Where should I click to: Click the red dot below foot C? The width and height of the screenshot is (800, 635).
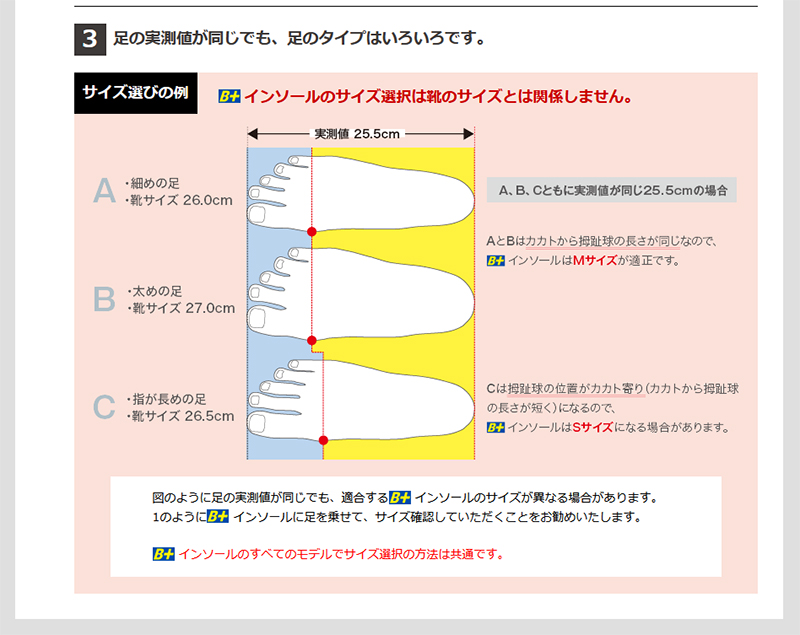323,440
